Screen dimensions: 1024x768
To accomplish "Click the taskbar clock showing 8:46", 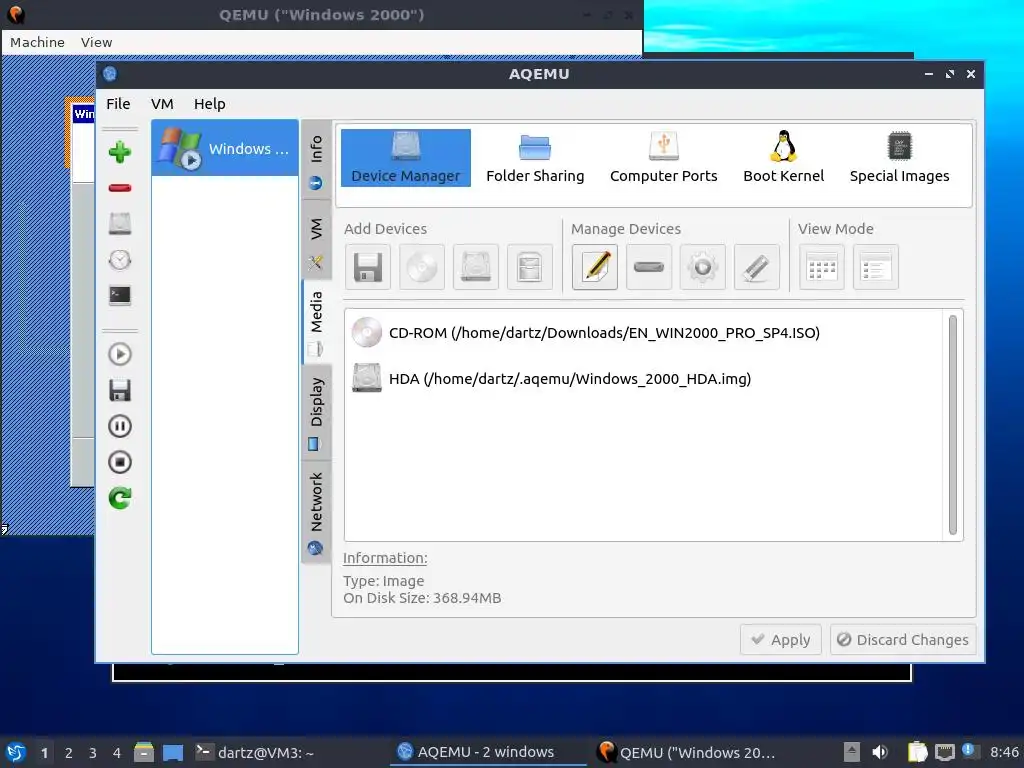I will point(1004,752).
